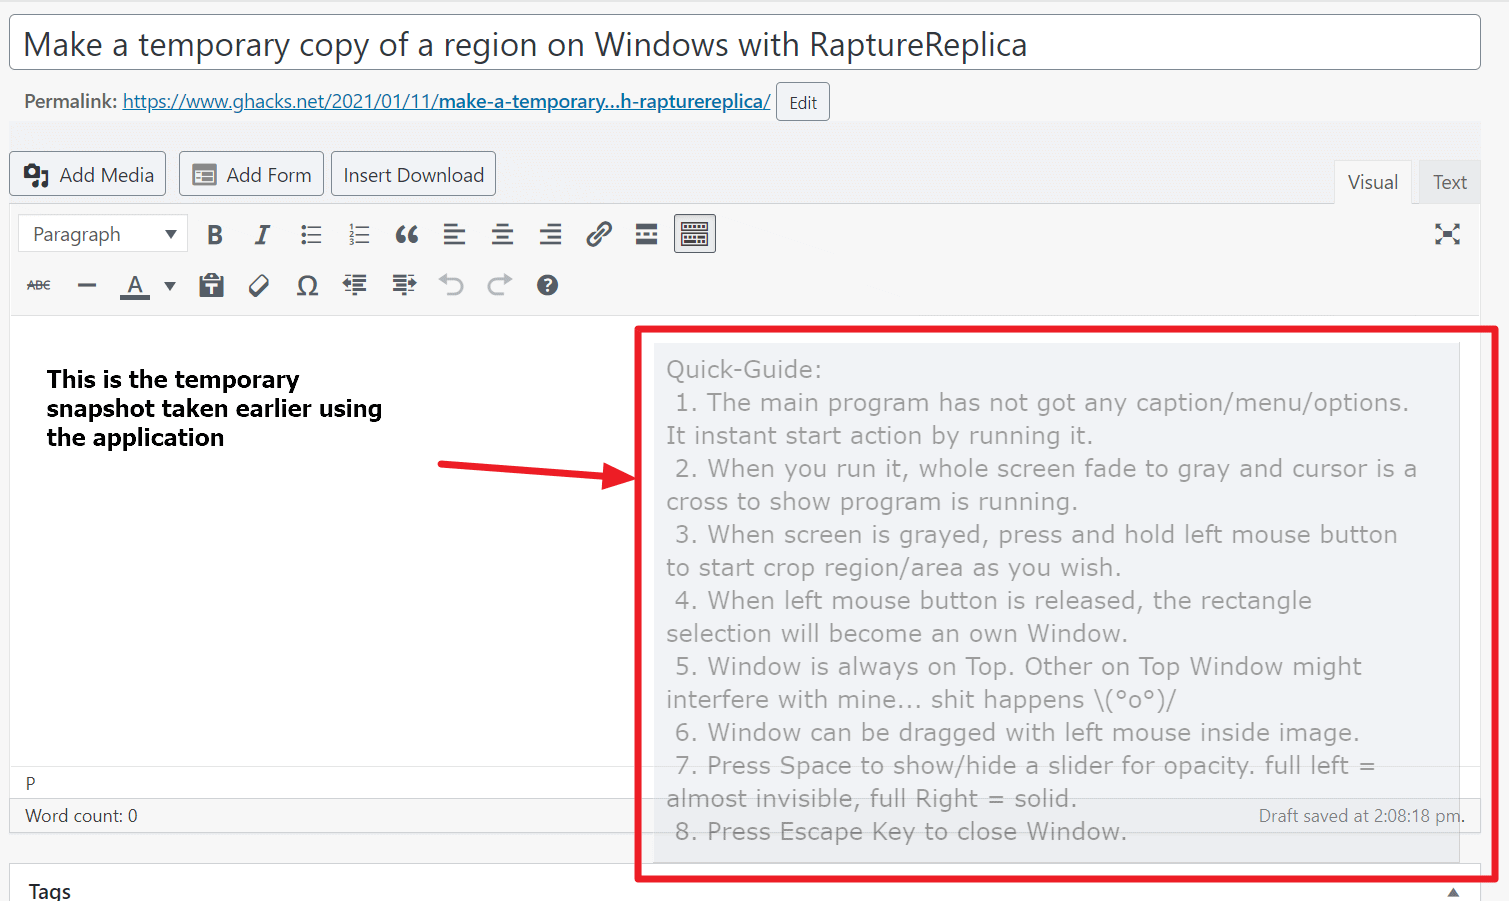Screen dimensions: 1509x901
Task: Click the Add Media button
Action: [88, 174]
